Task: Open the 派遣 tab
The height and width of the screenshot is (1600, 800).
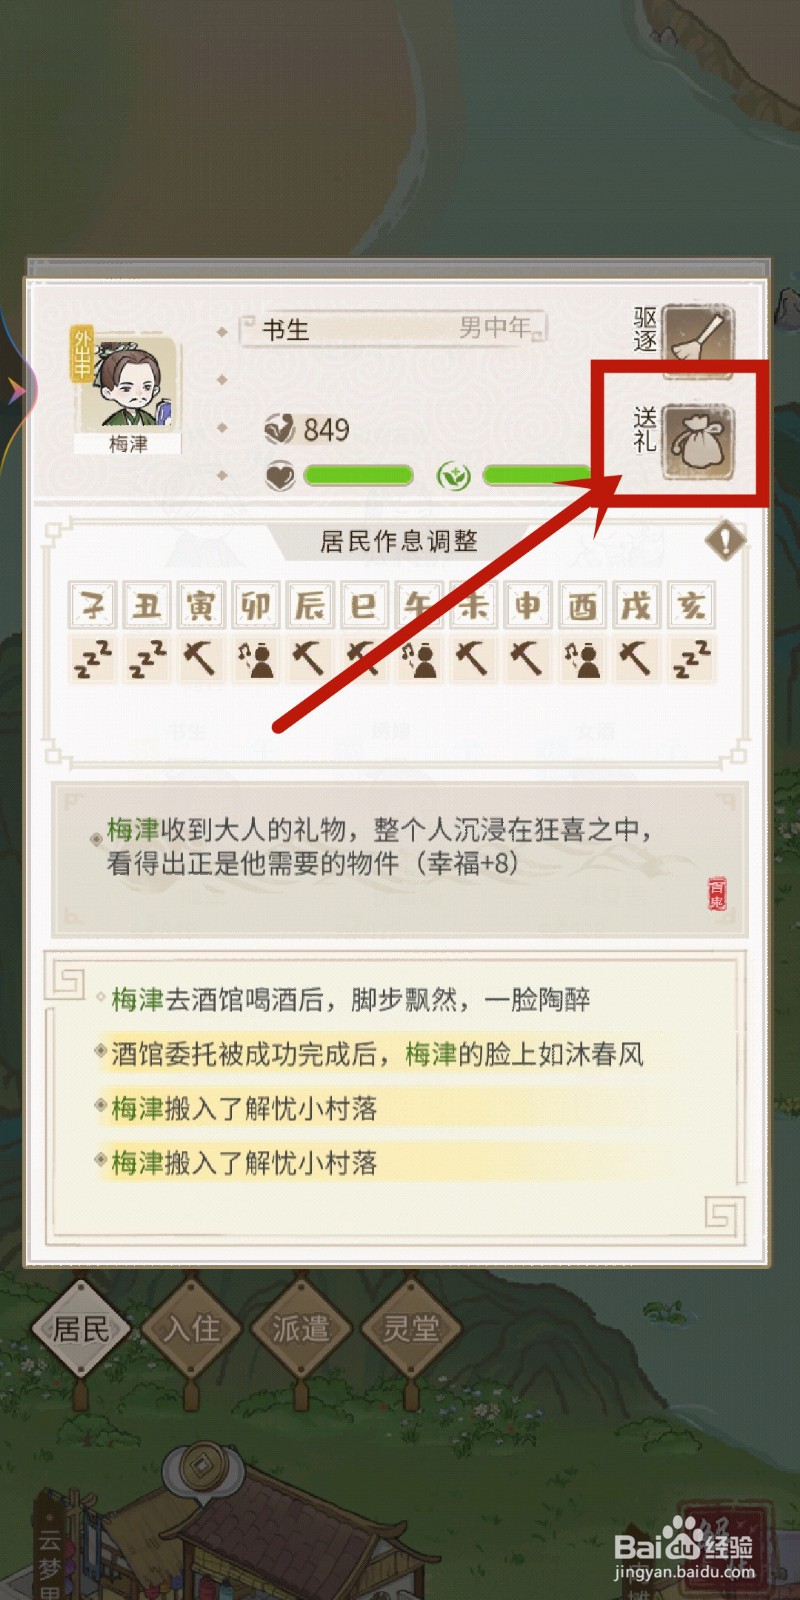Action: pos(301,1329)
